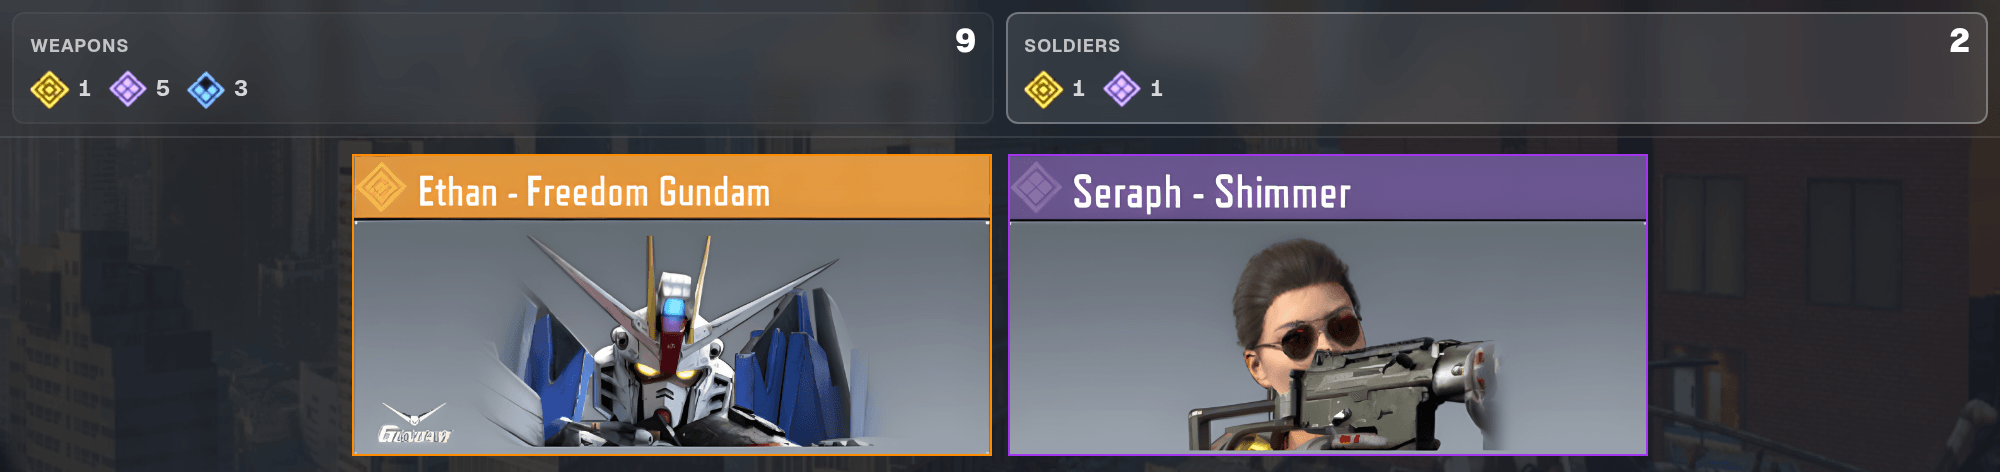The width and height of the screenshot is (2000, 472).
Task: Click the Soldiers total count 2
Action: tap(1959, 41)
